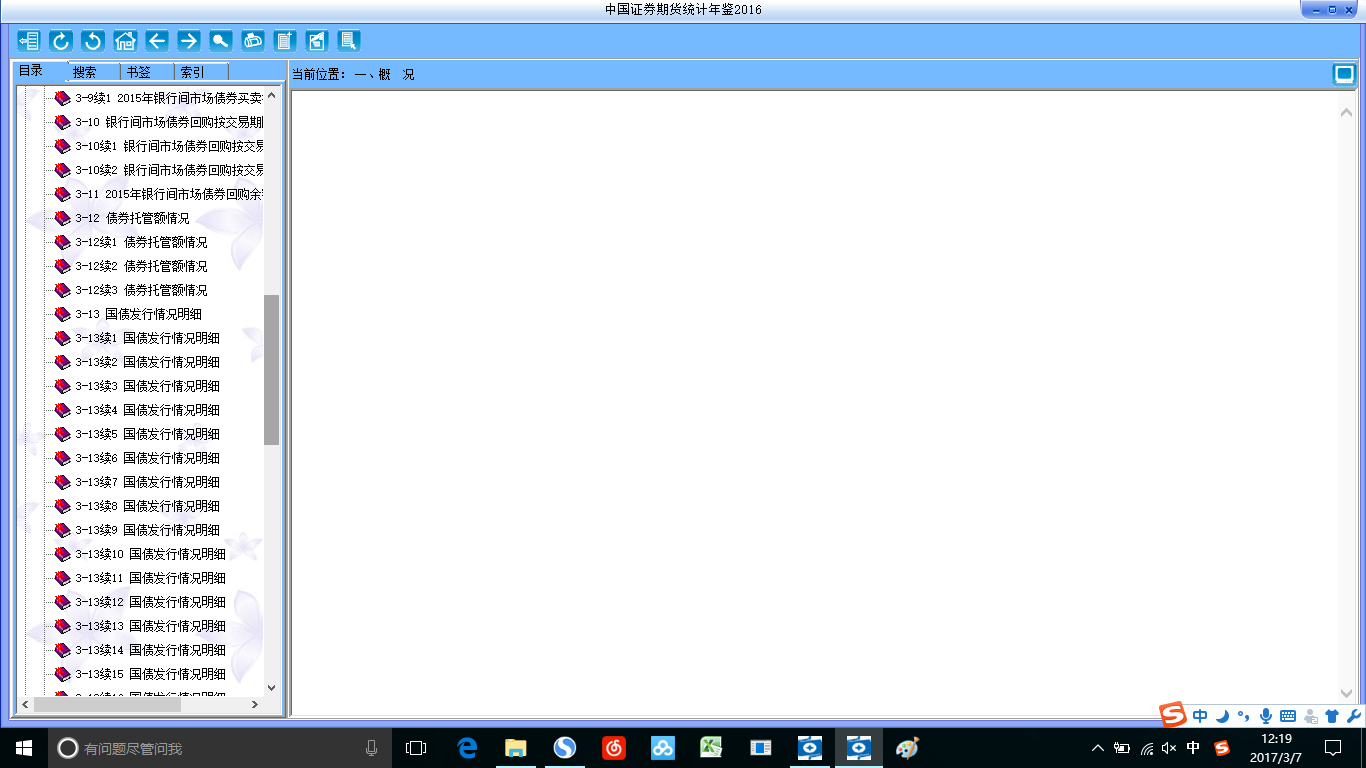This screenshot has width=1366, height=768.
Task: Open voice input via the IME microphone icon
Action: tap(1265, 716)
